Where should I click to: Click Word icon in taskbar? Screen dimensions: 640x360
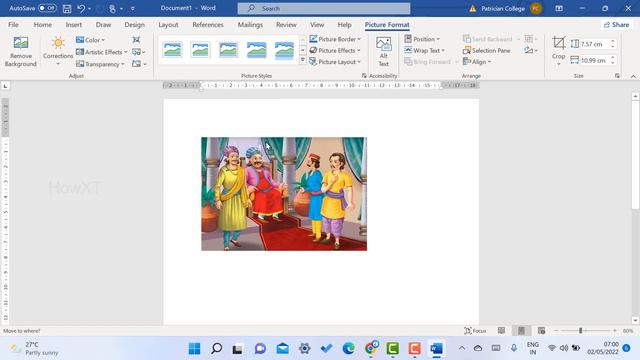pos(436,349)
